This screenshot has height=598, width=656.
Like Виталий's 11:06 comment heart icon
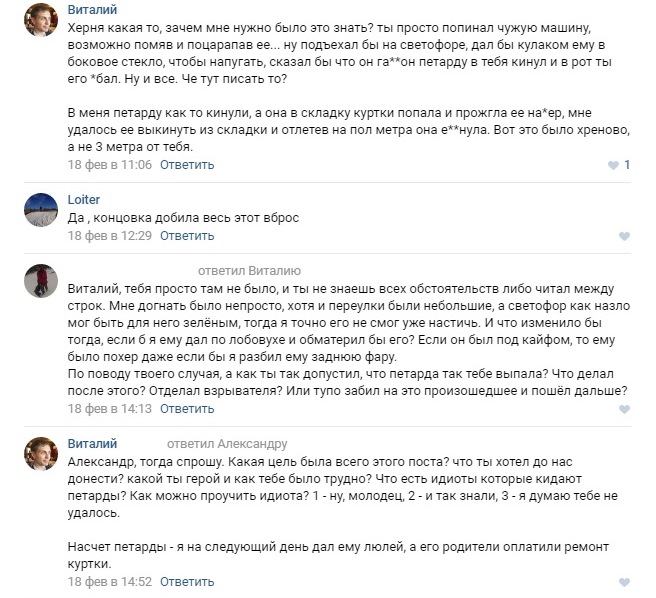(613, 165)
